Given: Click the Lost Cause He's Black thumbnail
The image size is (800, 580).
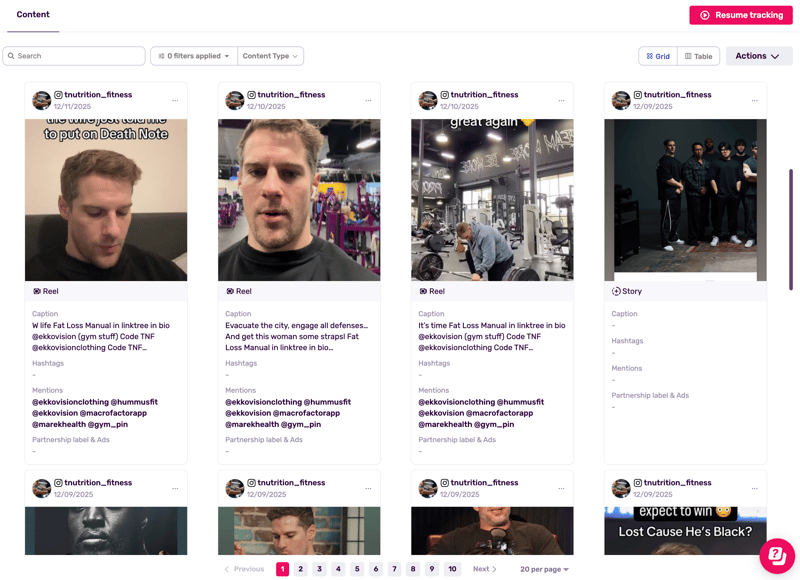Looking at the screenshot, I should click(x=685, y=531).
